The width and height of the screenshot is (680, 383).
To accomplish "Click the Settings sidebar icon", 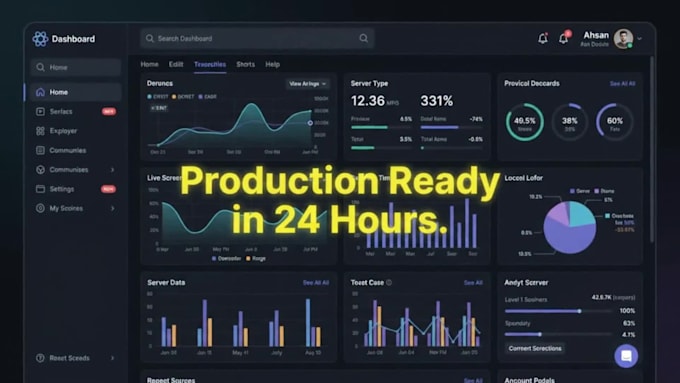I will tap(40, 189).
